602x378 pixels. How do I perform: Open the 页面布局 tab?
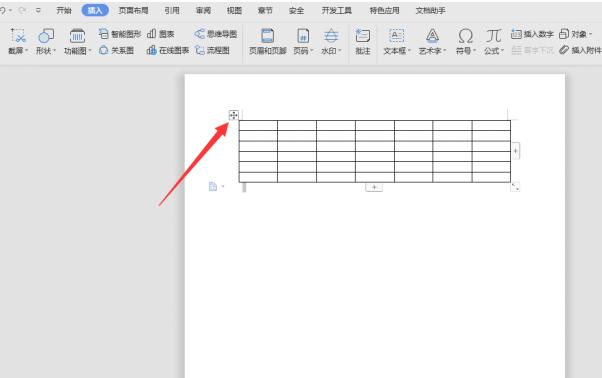coord(133,10)
